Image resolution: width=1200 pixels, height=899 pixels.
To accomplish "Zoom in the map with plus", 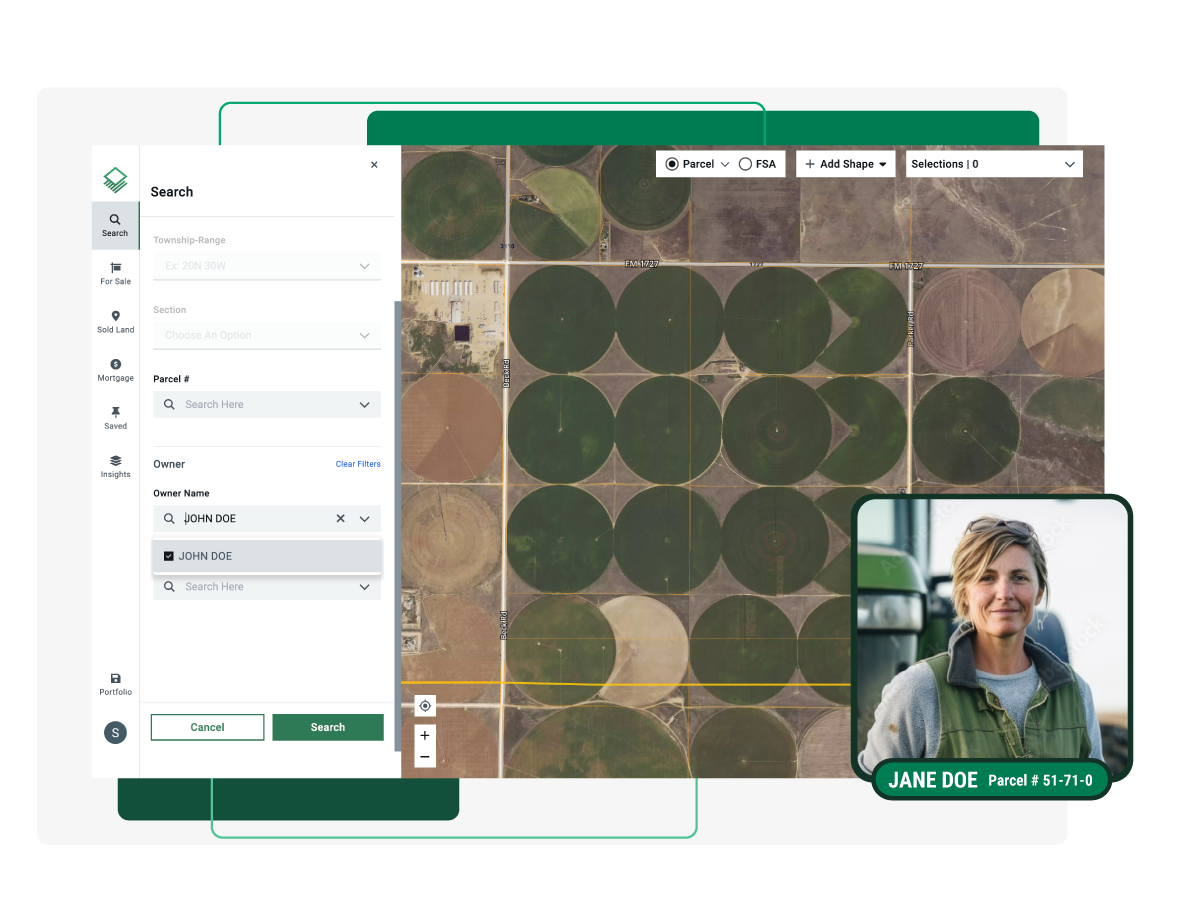I will [x=425, y=735].
